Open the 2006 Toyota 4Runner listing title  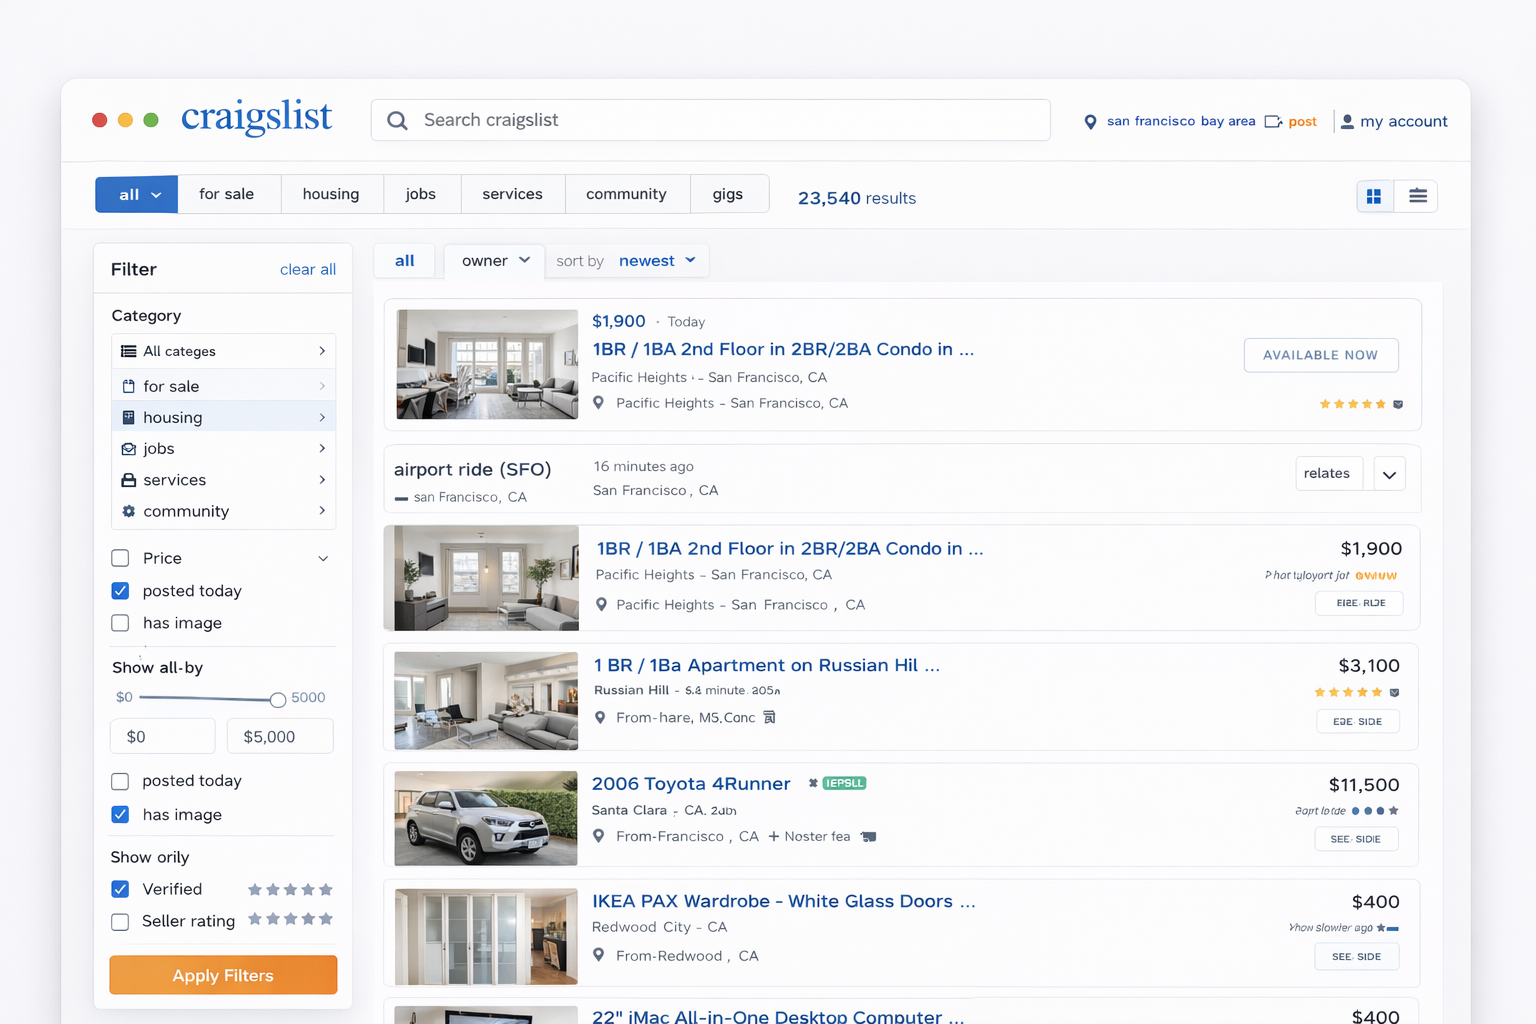point(691,783)
